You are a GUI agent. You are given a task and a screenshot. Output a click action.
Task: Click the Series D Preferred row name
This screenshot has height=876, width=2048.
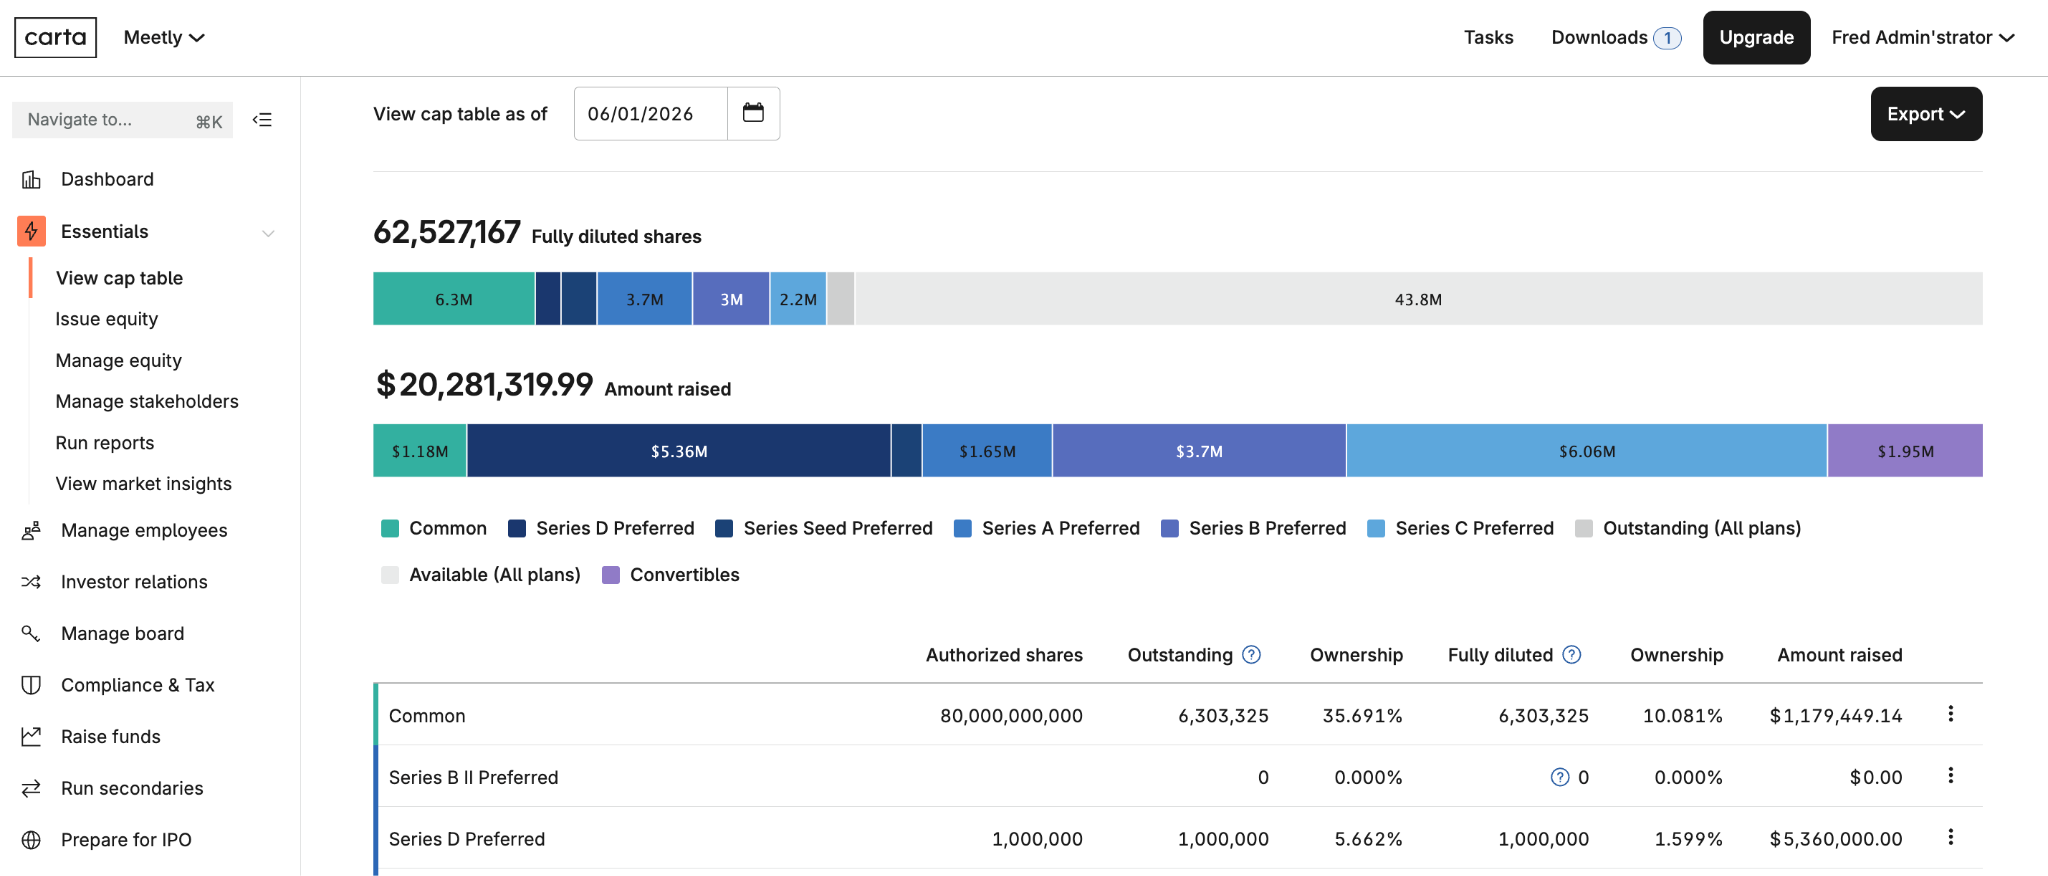(x=467, y=839)
